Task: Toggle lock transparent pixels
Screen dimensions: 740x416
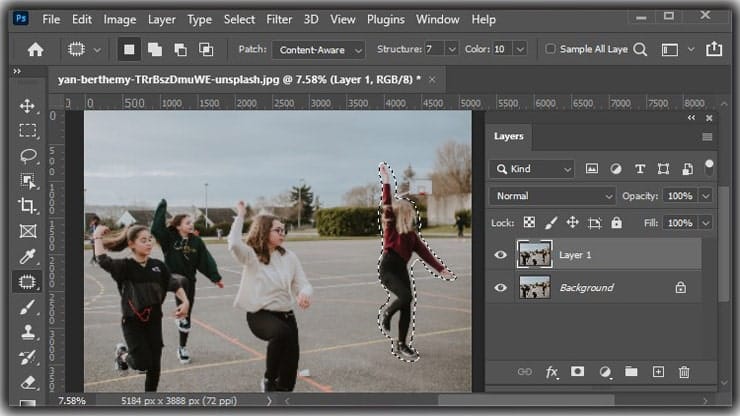Action: coord(529,222)
